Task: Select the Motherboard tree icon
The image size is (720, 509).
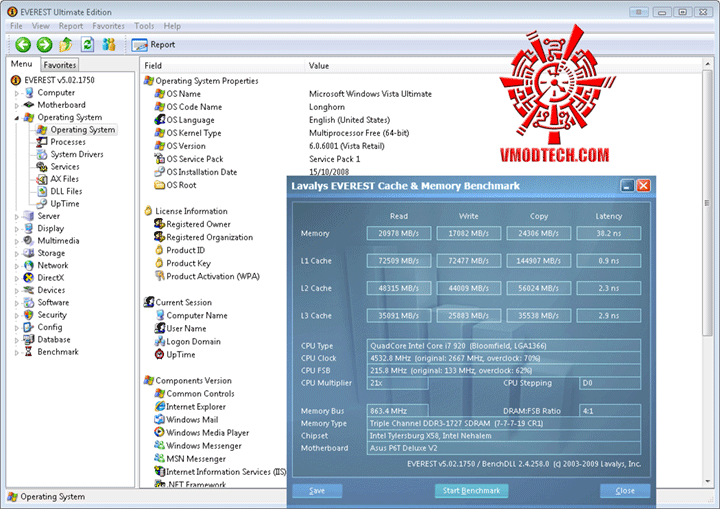Action: [x=29, y=105]
